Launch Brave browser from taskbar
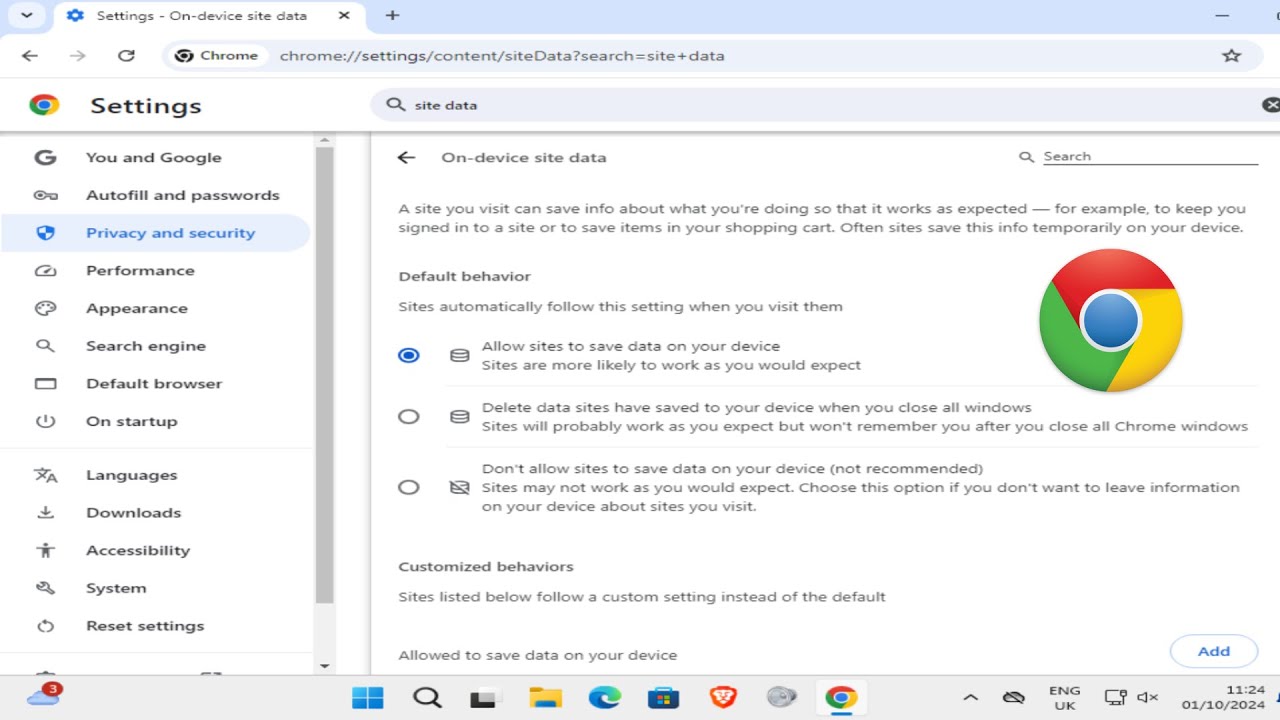Screen dimensions: 1280x720 [722, 698]
